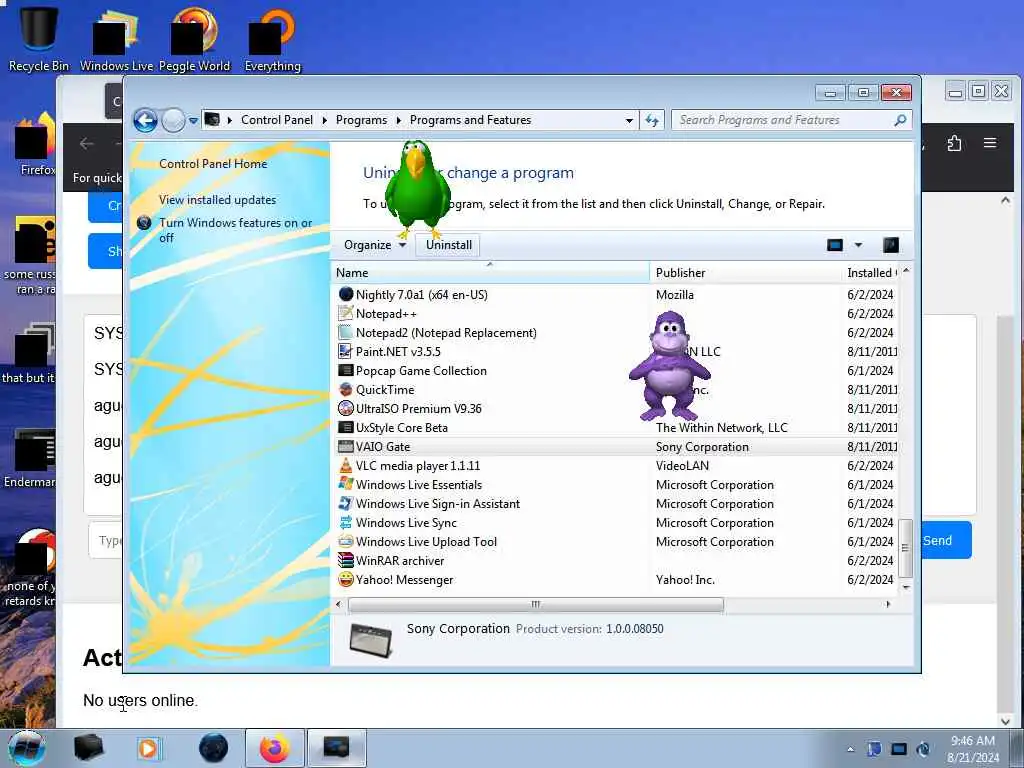The image size is (1024, 768).
Task: Select Paint.NET v3.5.5 icon
Action: click(x=345, y=351)
